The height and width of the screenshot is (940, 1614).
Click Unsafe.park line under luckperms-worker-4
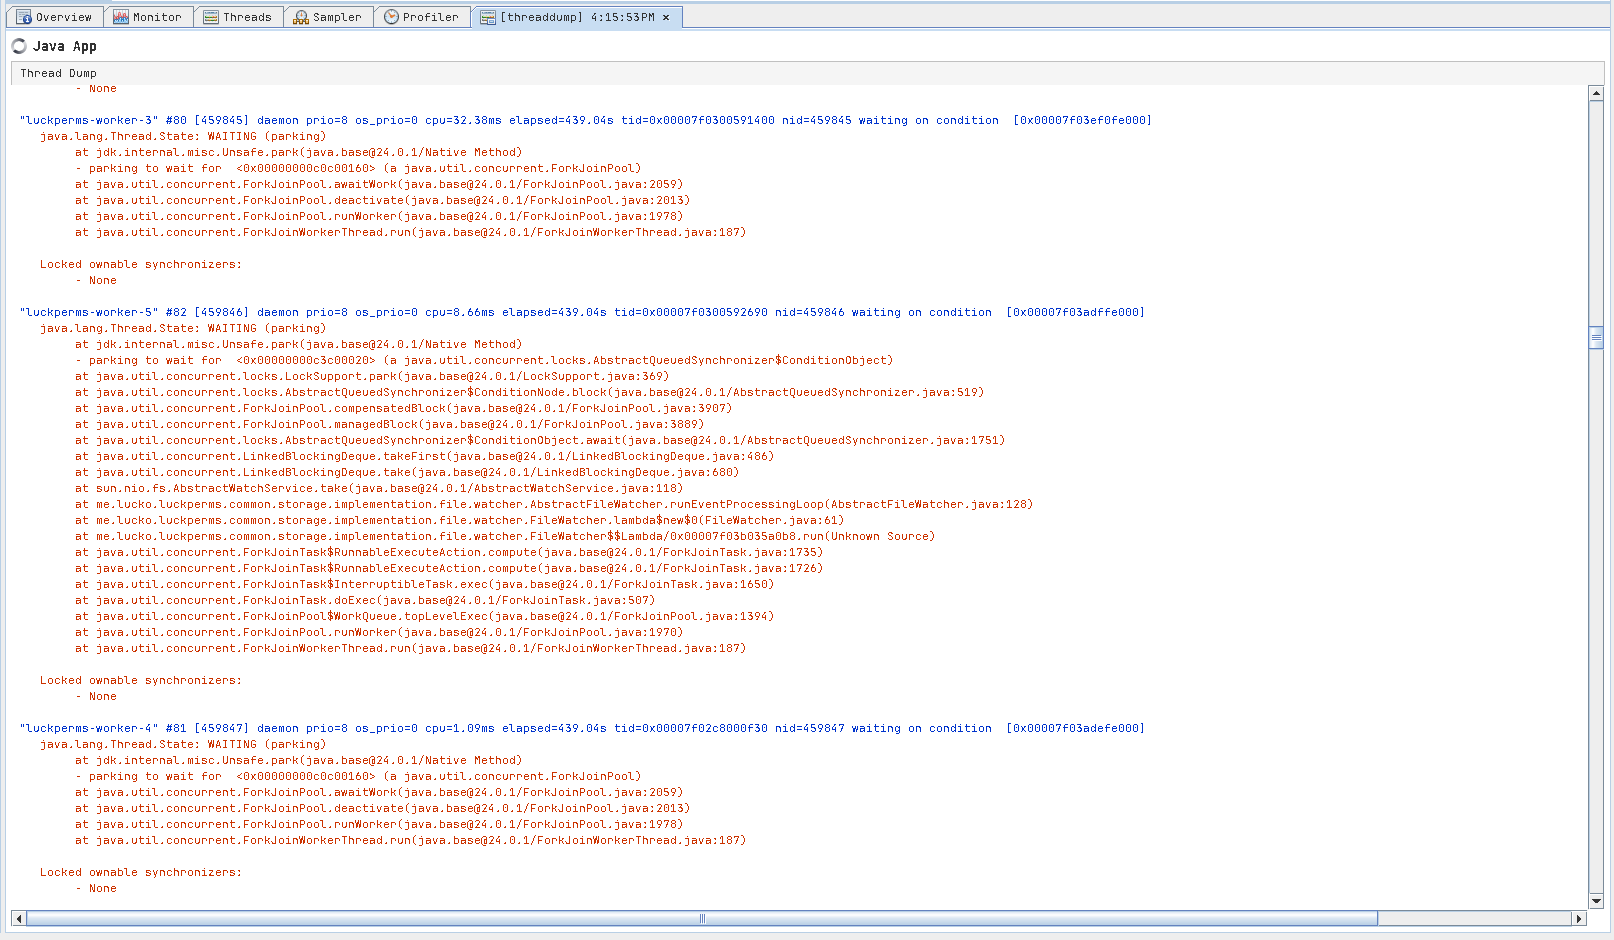tap(298, 760)
